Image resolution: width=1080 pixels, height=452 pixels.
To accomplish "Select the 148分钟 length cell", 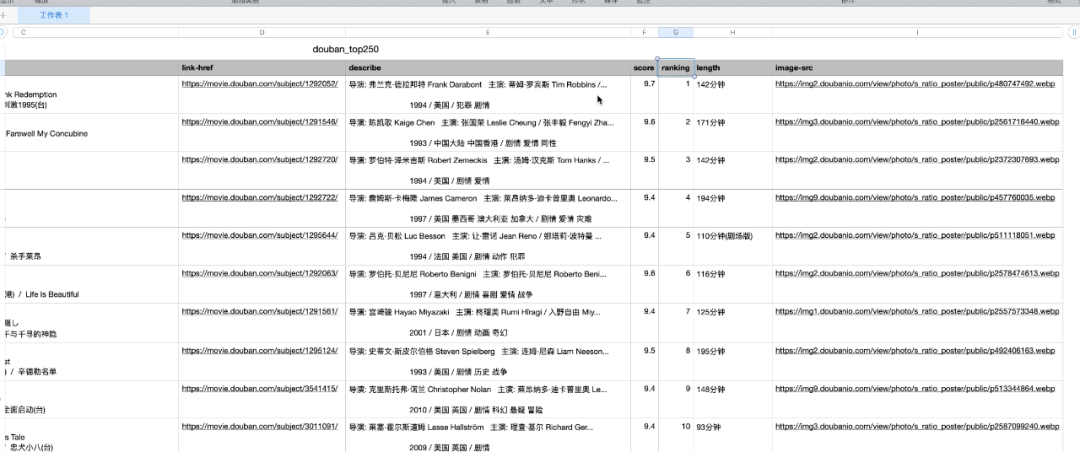I will click(x=733, y=399).
